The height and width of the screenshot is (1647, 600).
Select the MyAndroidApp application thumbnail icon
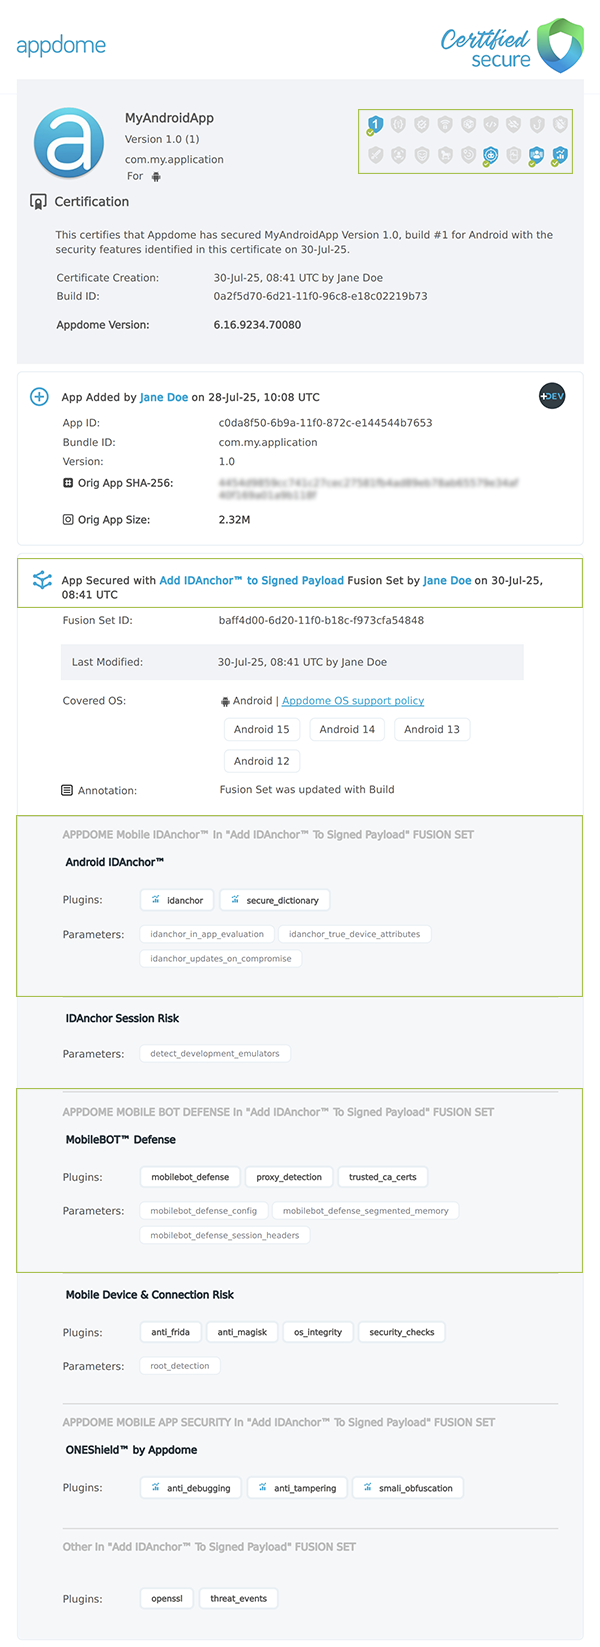tap(68, 143)
